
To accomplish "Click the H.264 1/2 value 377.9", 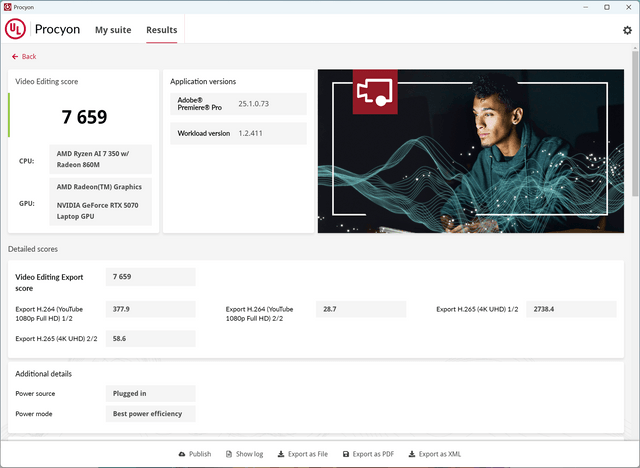I will [151, 309].
